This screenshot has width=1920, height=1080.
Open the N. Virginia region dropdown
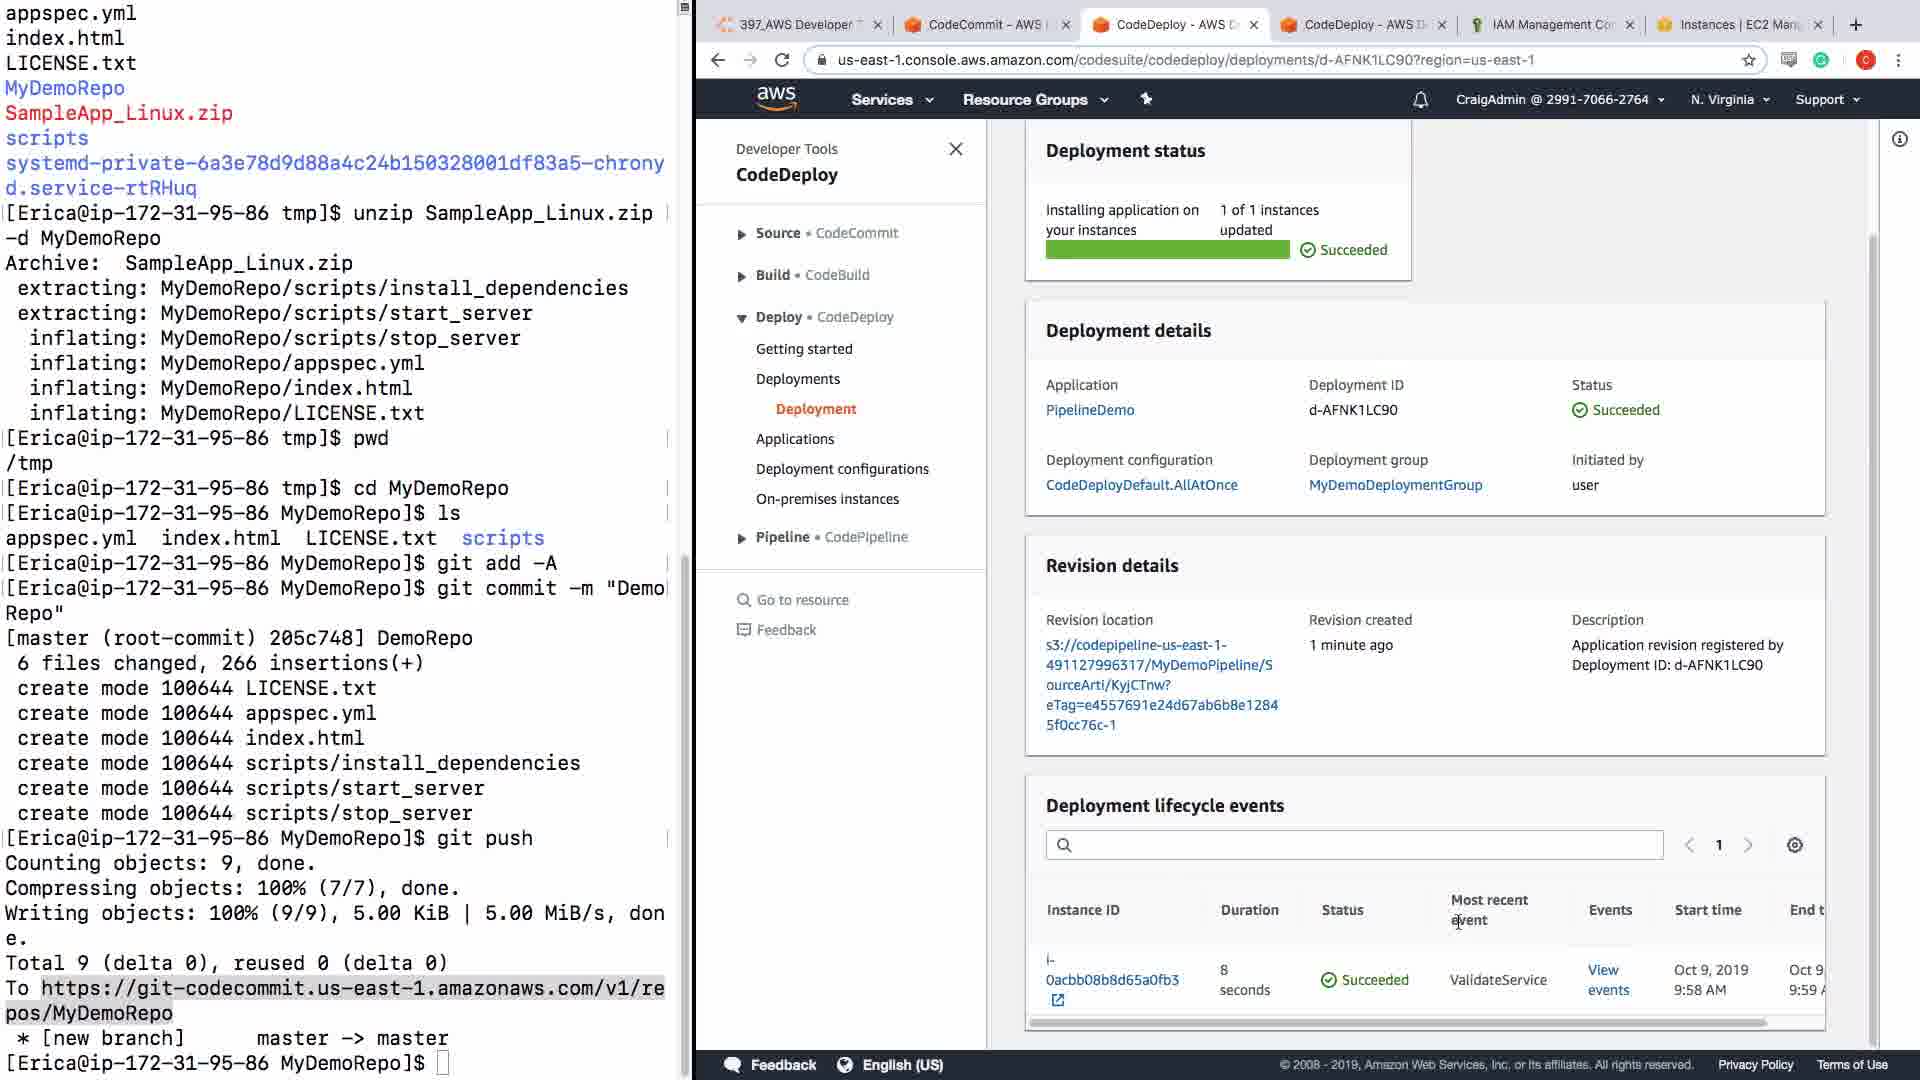click(1730, 100)
